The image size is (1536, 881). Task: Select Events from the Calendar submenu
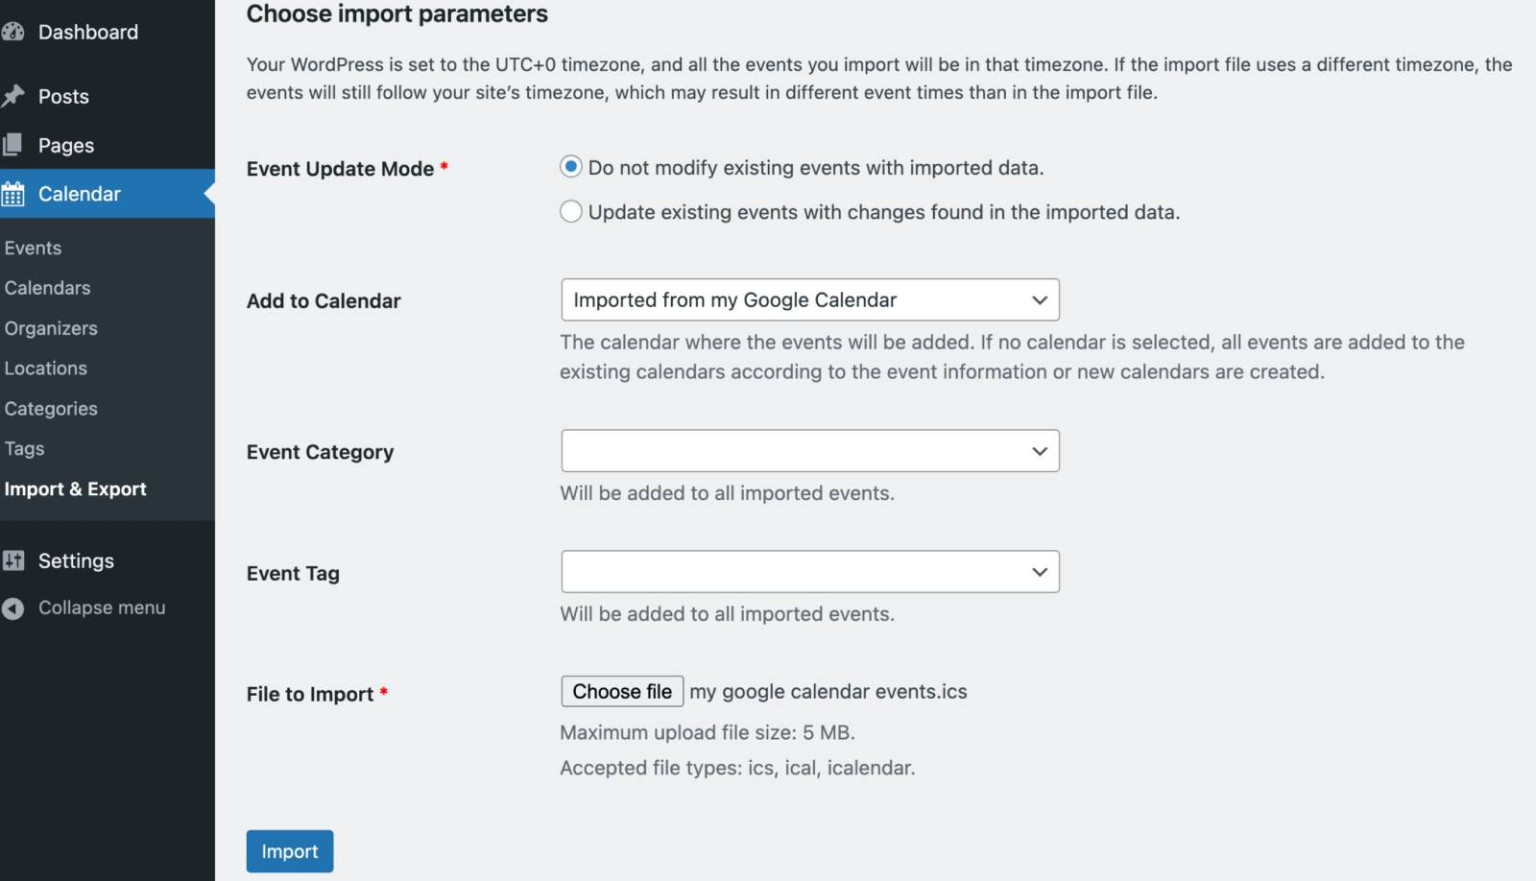tap(33, 247)
